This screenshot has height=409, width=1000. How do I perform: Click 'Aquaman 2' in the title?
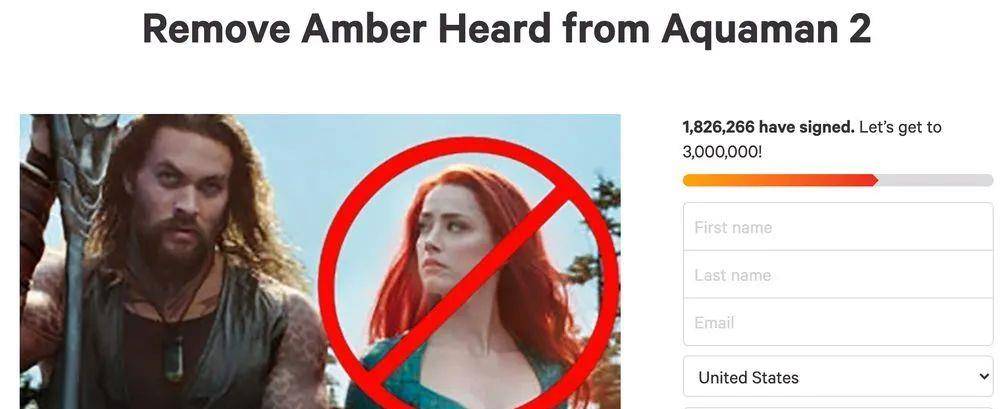[x=766, y=30]
